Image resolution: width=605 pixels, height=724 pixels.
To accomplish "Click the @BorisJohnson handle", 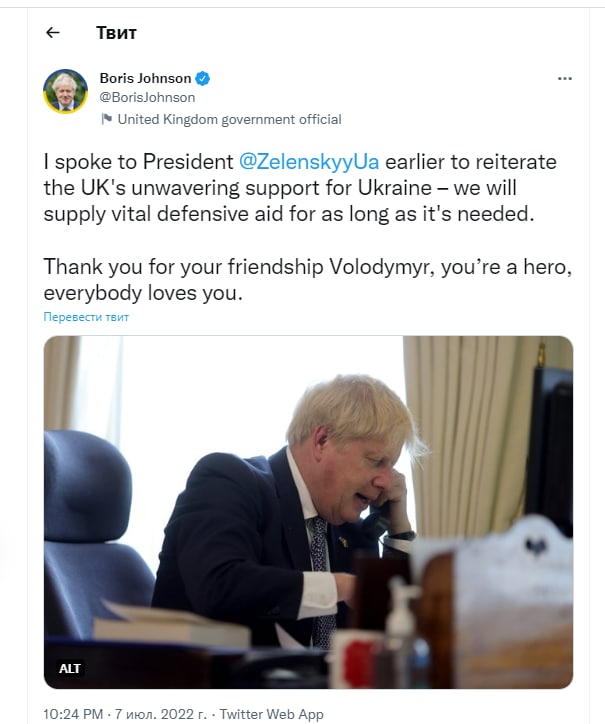I will click(147, 97).
